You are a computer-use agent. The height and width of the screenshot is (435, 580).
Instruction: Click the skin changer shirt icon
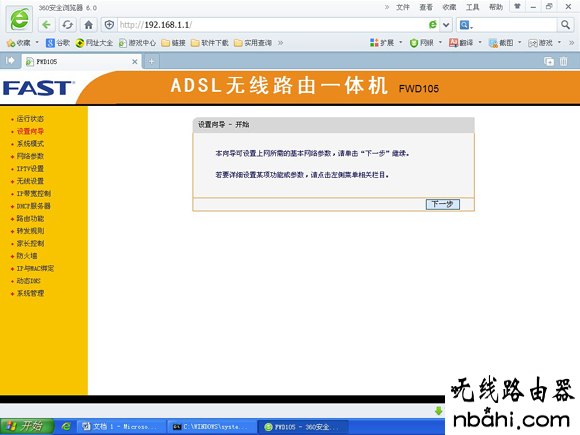coord(517,6)
